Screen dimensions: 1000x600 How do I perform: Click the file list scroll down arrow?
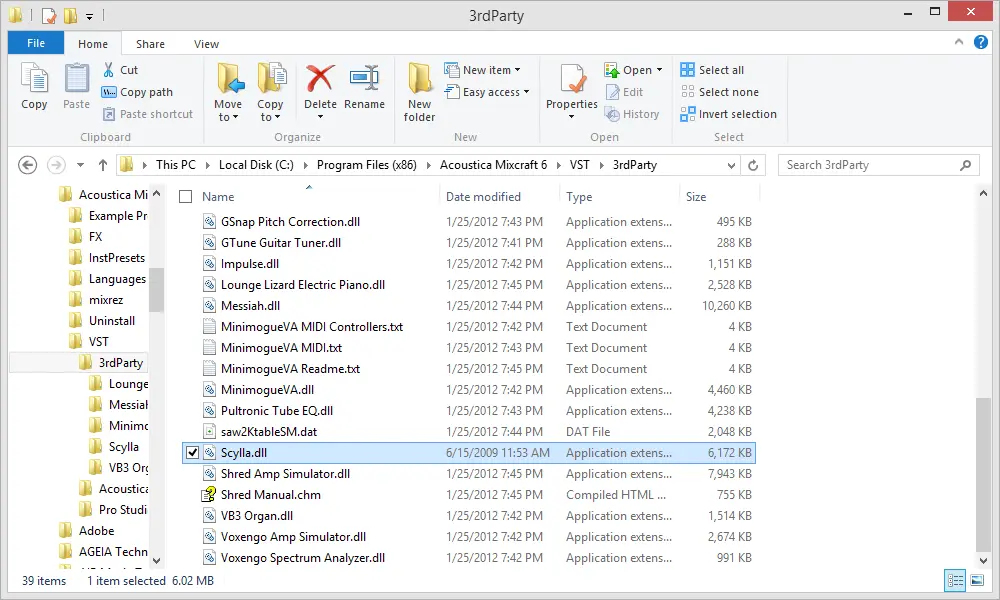point(983,559)
